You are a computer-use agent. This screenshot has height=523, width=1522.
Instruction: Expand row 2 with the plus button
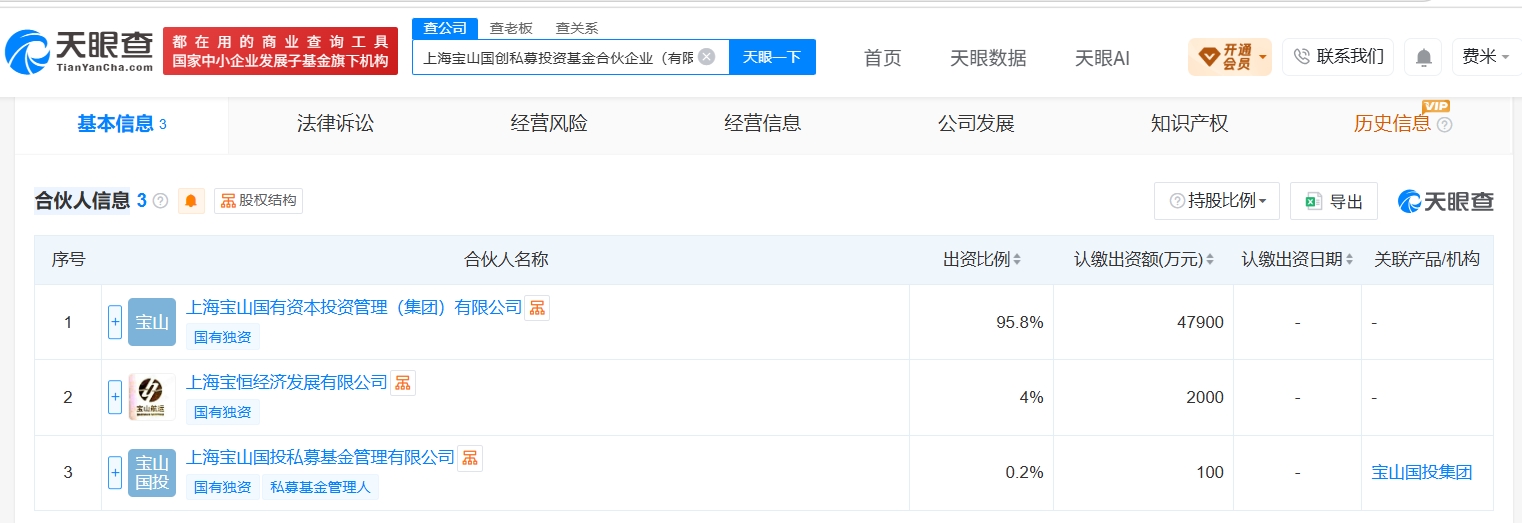click(115, 397)
